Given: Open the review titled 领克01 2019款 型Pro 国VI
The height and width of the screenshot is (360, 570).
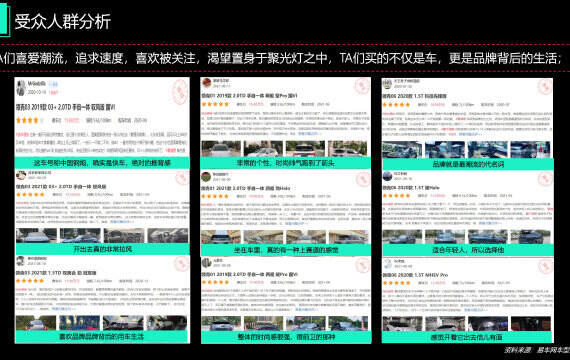Looking at the screenshot, I should pyautogui.click(x=249, y=96).
